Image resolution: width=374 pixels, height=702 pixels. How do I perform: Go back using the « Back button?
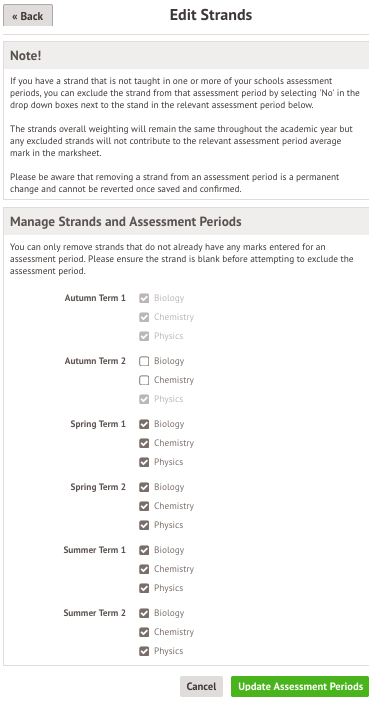[x=28, y=16]
